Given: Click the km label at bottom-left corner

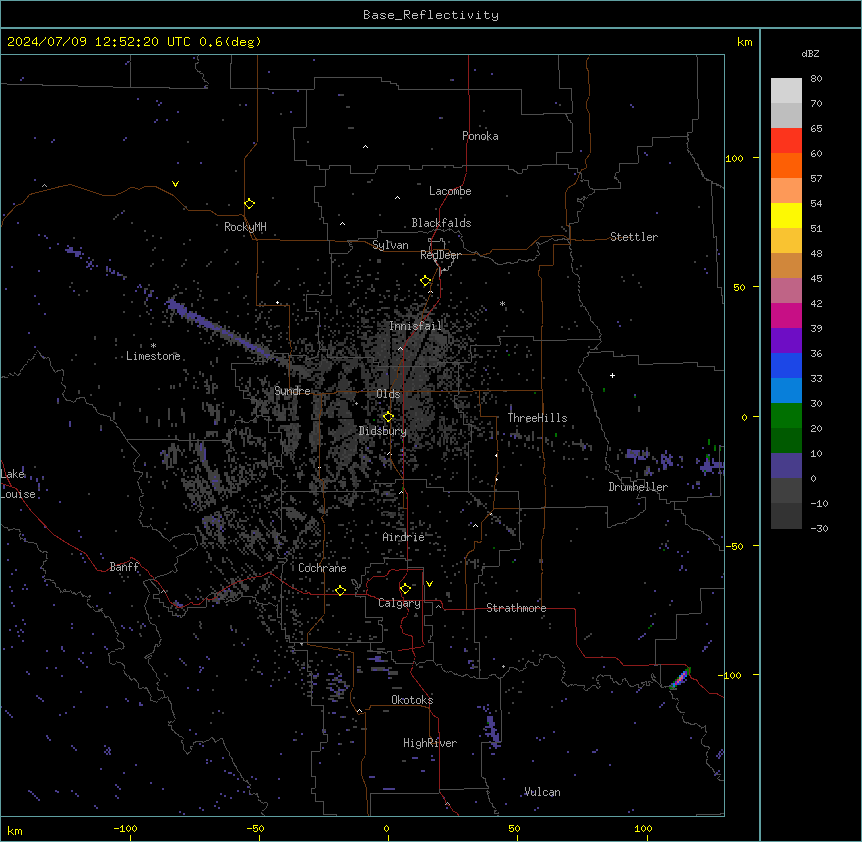Looking at the screenshot, I should (x=15, y=830).
